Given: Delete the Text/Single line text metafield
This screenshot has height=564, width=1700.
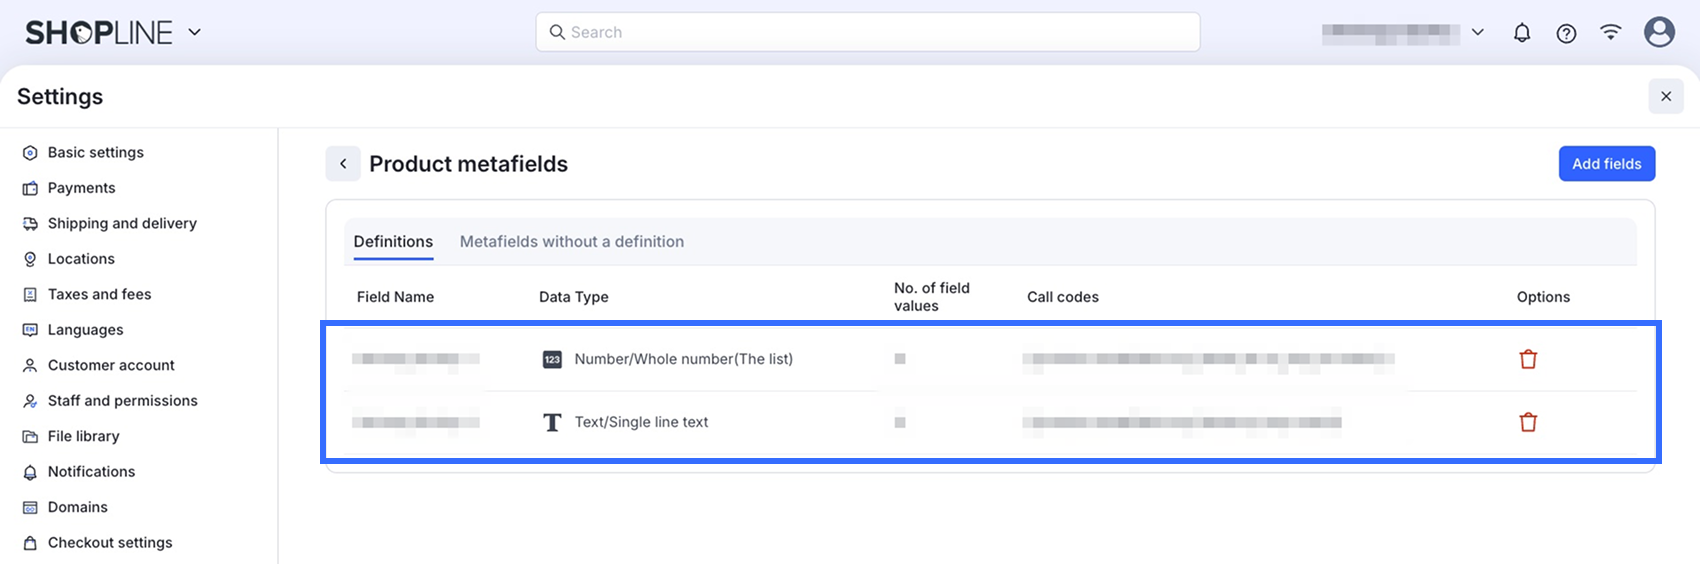Looking at the screenshot, I should [1528, 422].
